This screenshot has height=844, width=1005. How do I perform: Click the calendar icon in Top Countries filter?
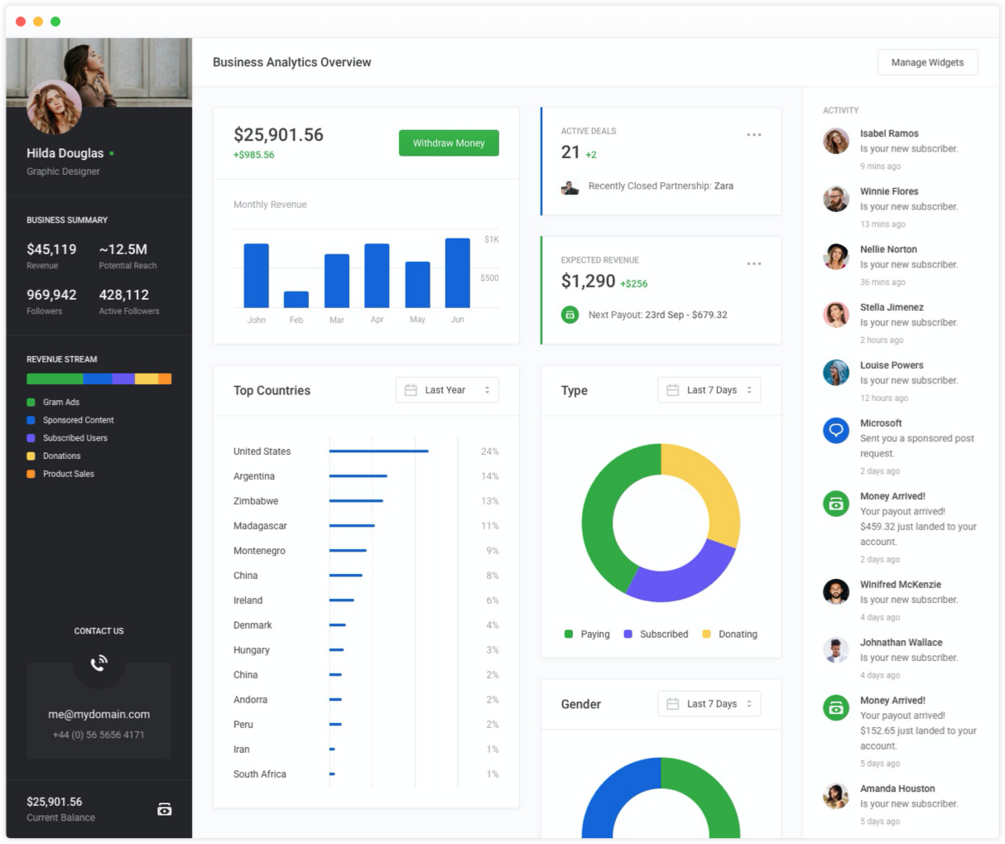(x=411, y=390)
